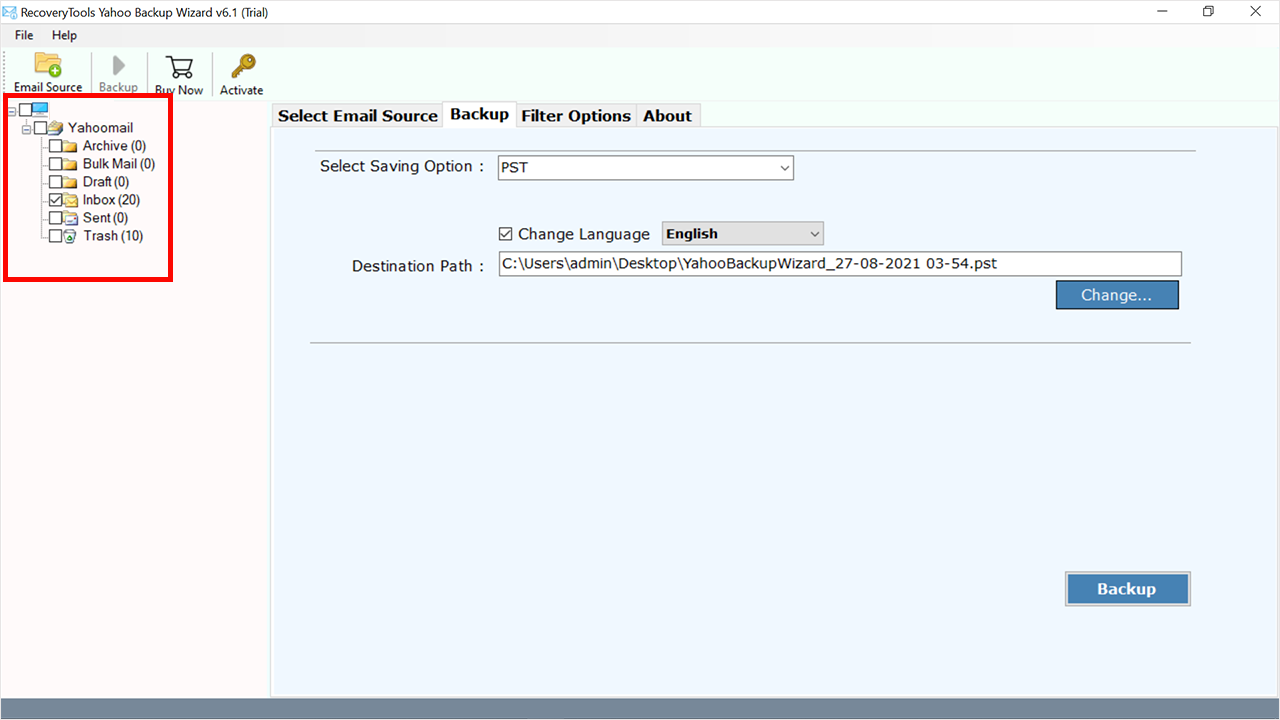Click the Activate key icon
Viewport: 1280px width, 720px height.
click(x=242, y=67)
